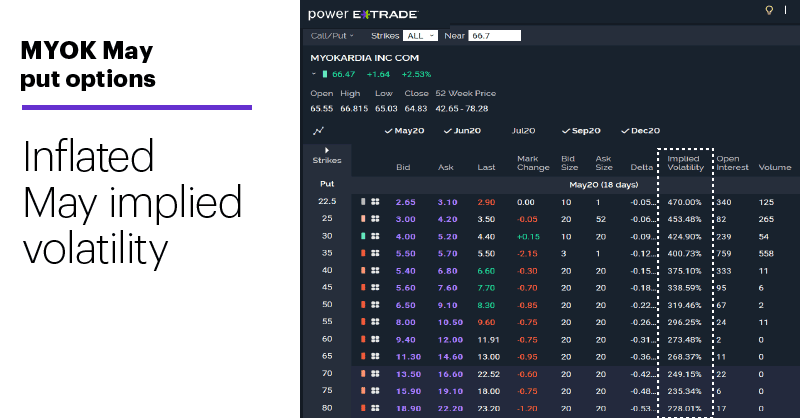This screenshot has width=800, height=418.
Task: Click the grid icon in the 22.5 strike row
Action: (375, 202)
